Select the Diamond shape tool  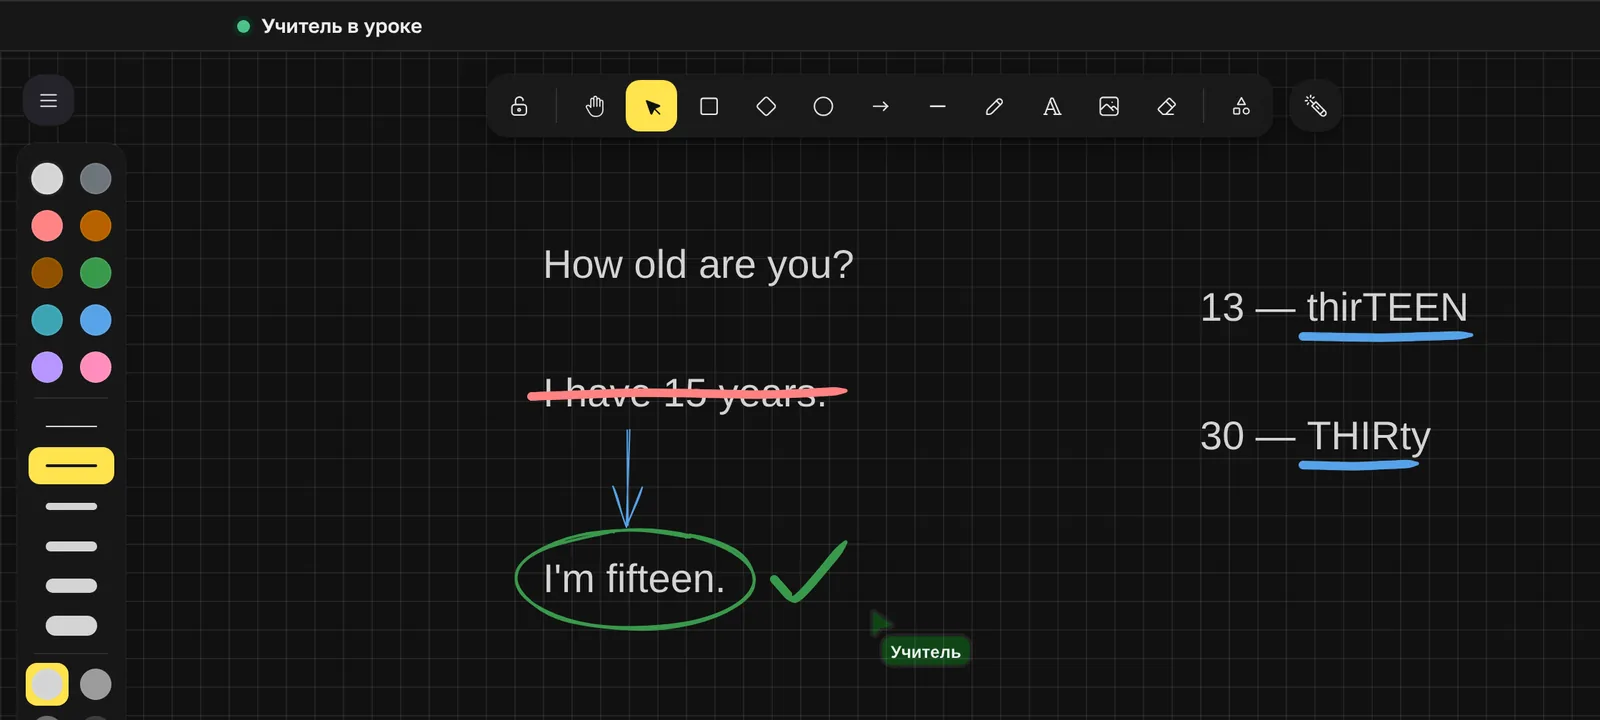766,106
